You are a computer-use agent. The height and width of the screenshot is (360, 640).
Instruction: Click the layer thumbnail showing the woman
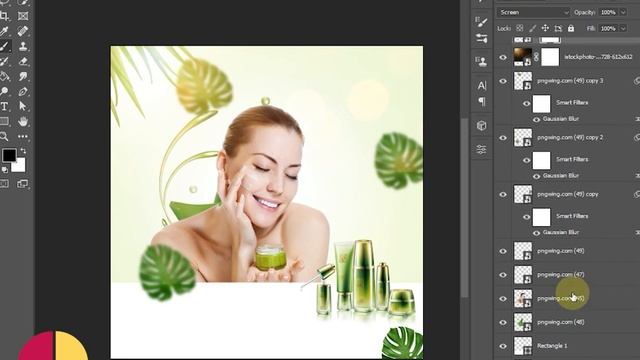(523, 299)
